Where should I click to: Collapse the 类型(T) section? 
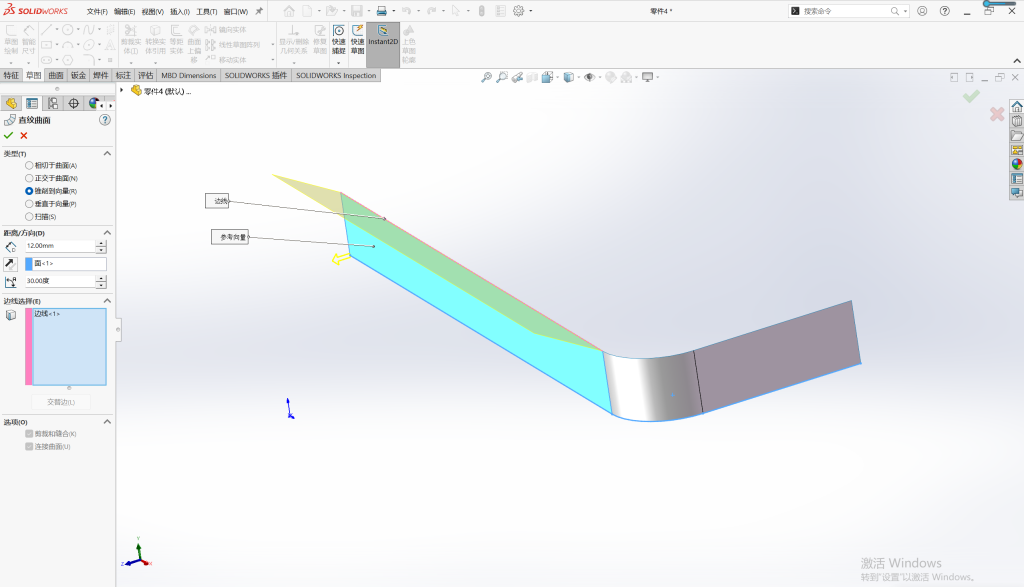(107, 153)
